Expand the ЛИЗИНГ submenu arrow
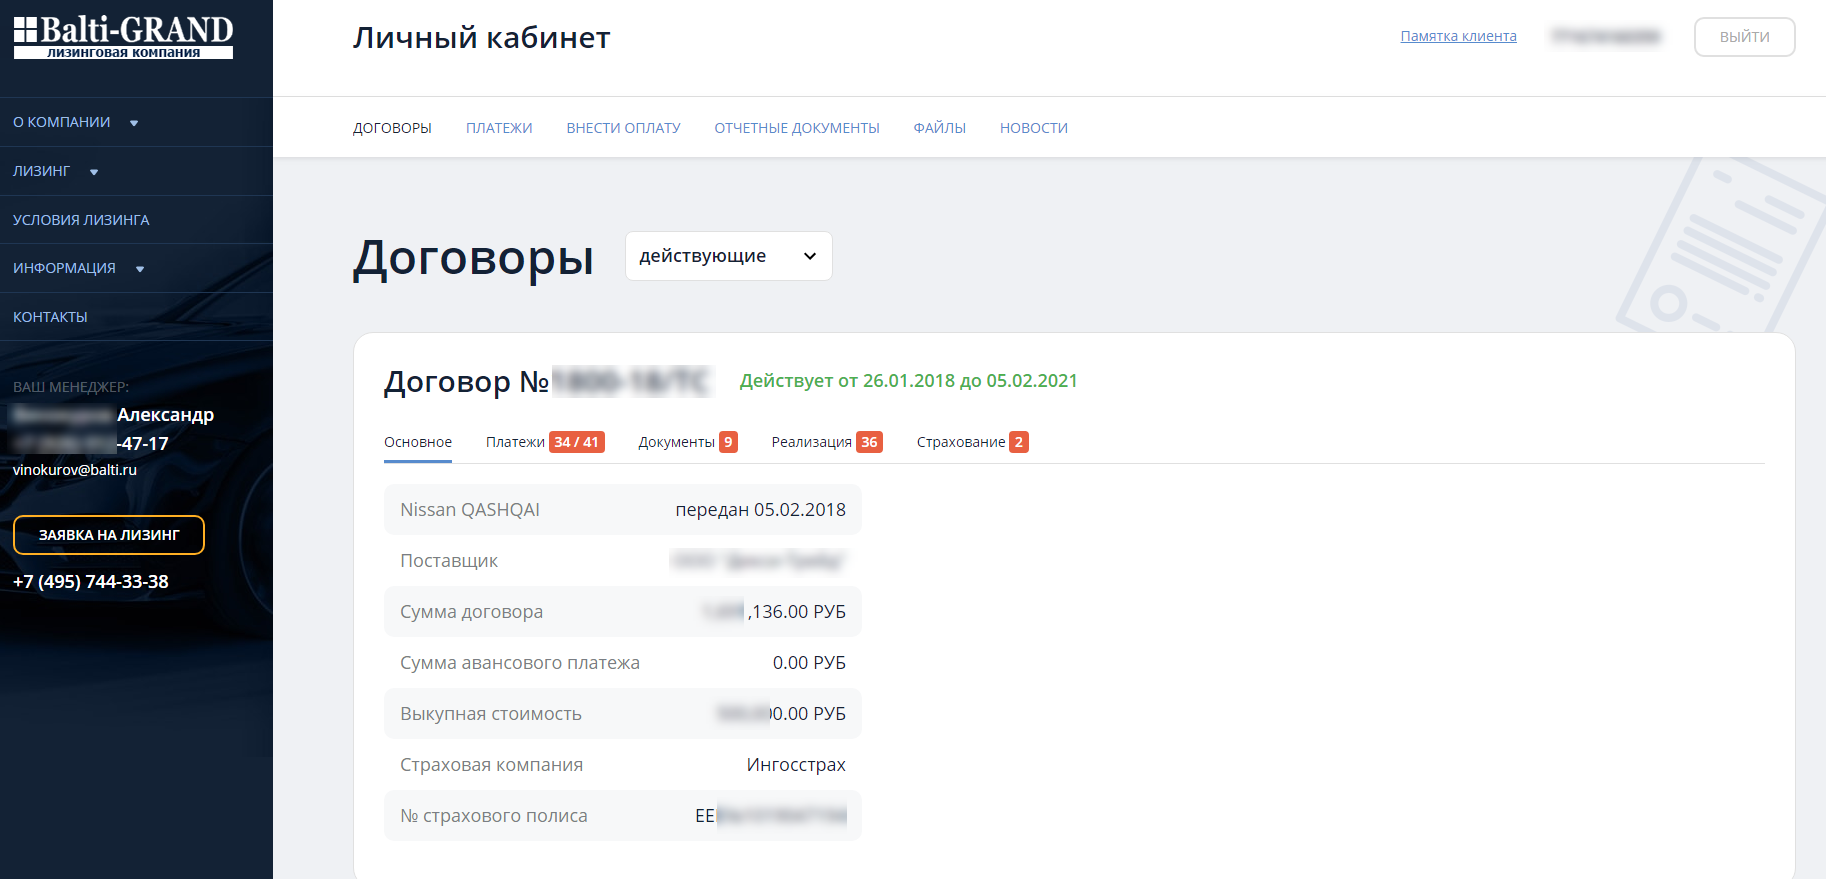This screenshot has width=1826, height=879. click(94, 172)
